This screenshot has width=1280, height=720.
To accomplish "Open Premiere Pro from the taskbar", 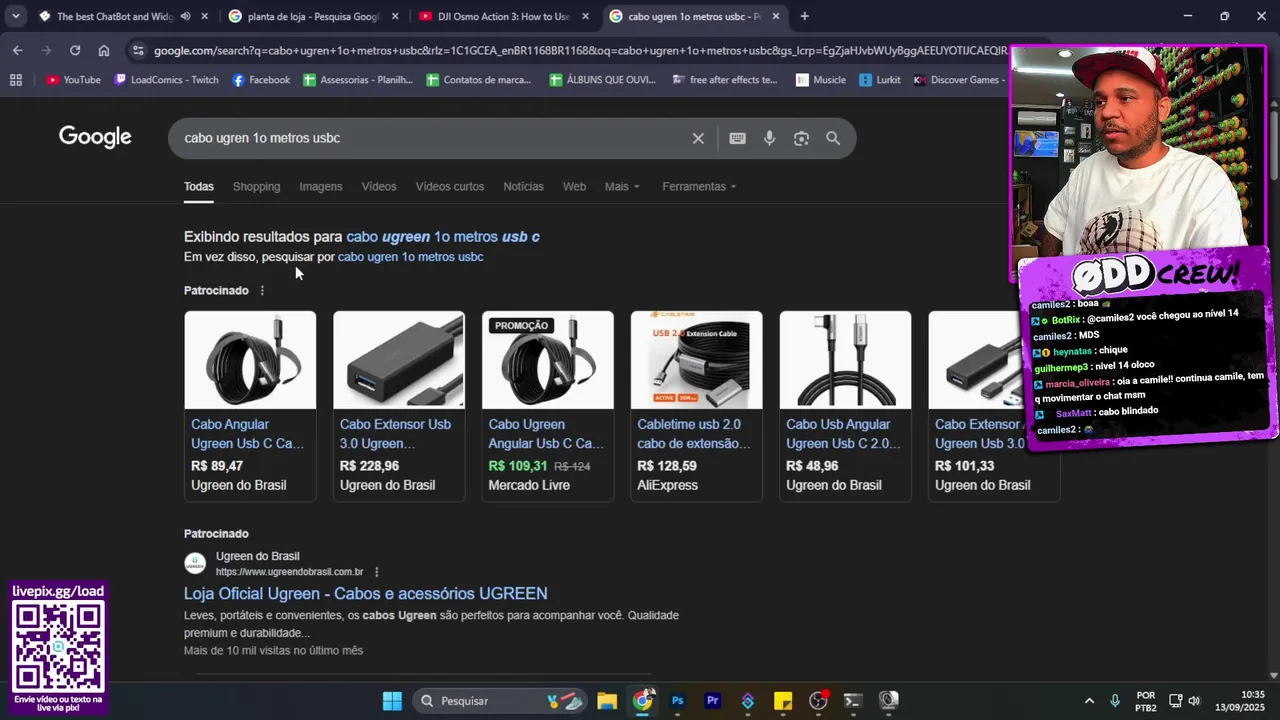I will click(712, 701).
